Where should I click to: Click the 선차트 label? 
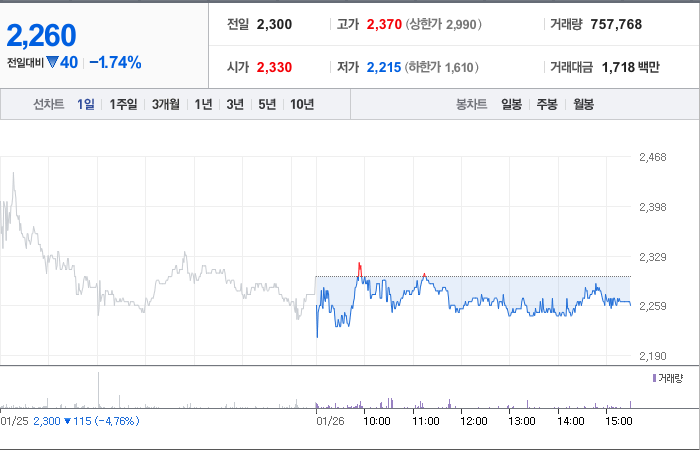click(49, 104)
